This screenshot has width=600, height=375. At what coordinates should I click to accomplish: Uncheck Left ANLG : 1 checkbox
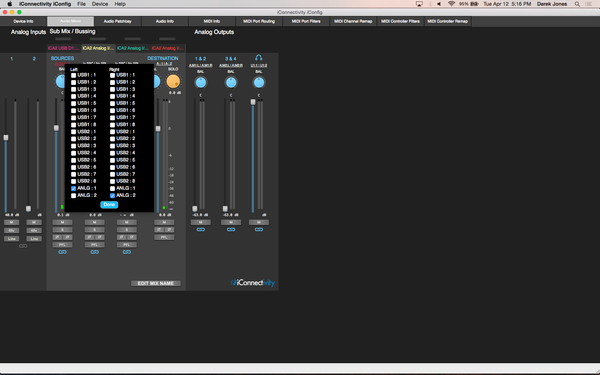coord(73,188)
